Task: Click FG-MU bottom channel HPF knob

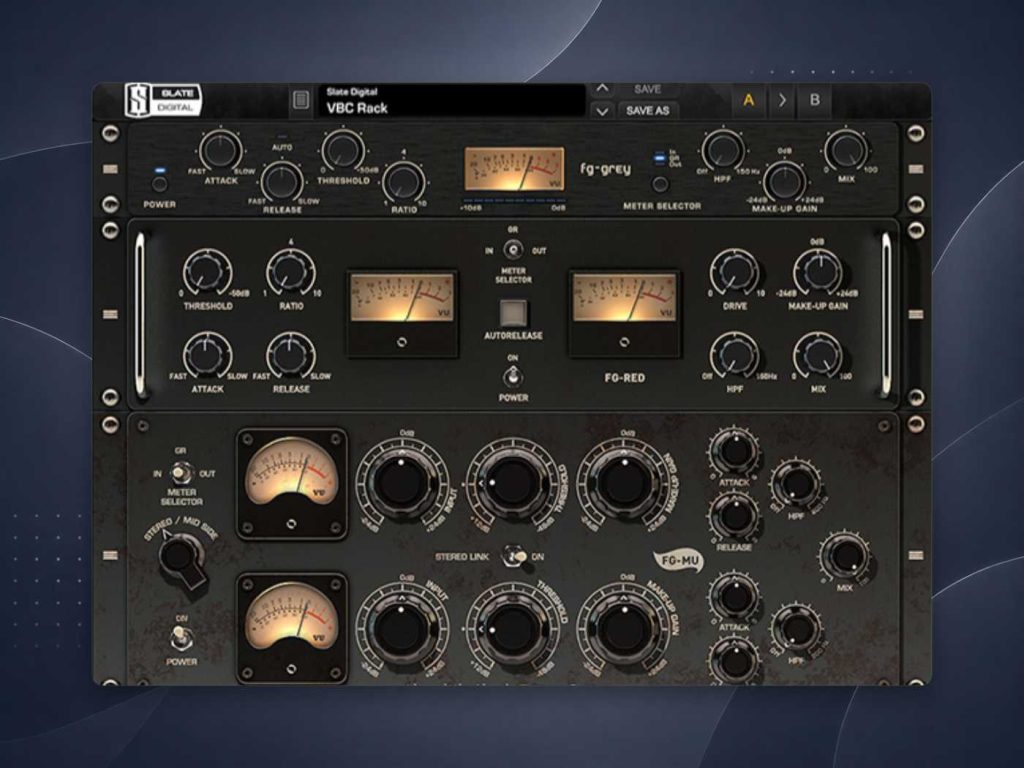Action: point(796,630)
